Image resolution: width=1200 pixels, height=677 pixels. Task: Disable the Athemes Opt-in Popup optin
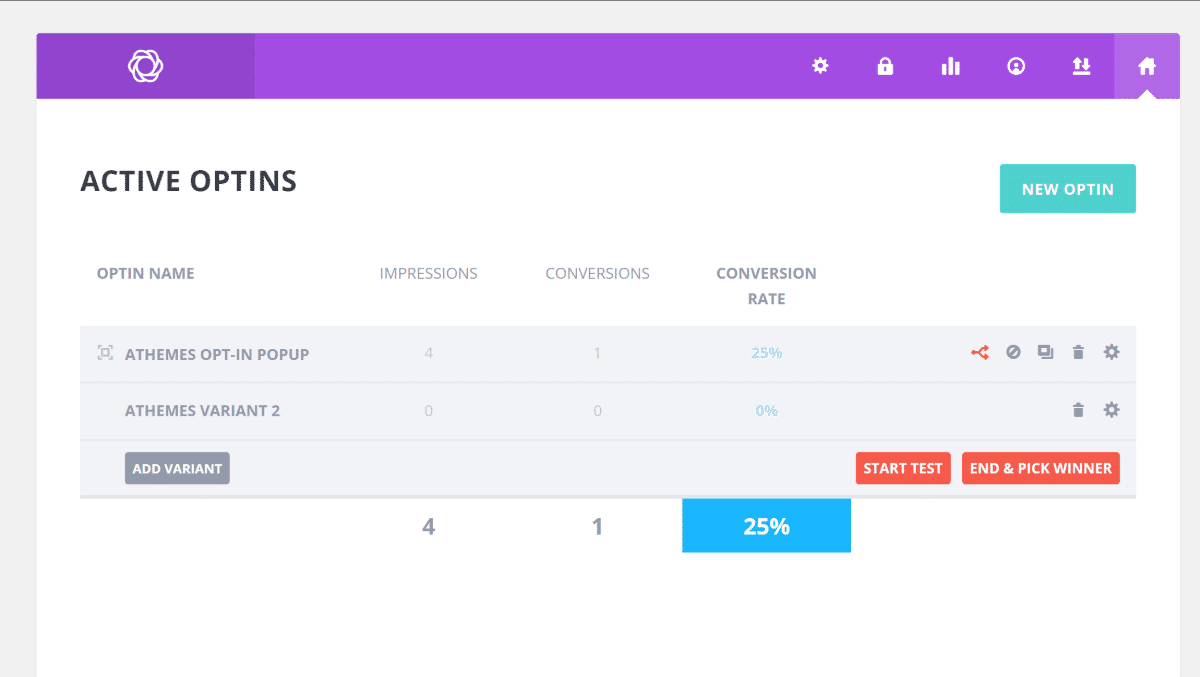click(x=1013, y=352)
